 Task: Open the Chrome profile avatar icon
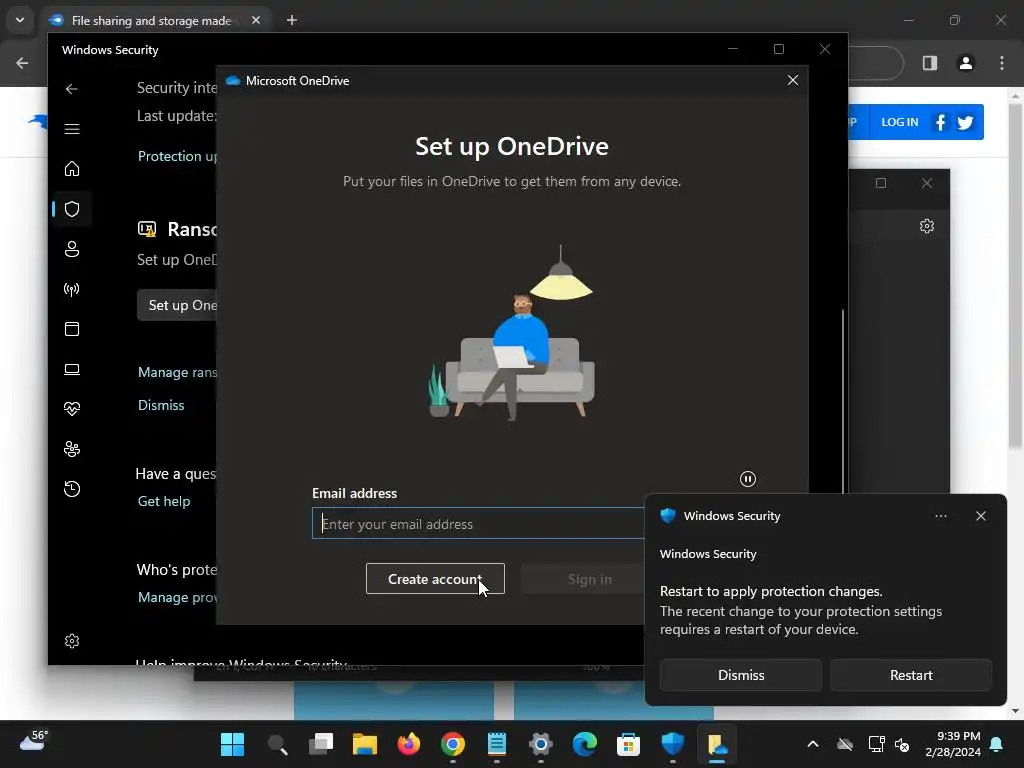[966, 63]
